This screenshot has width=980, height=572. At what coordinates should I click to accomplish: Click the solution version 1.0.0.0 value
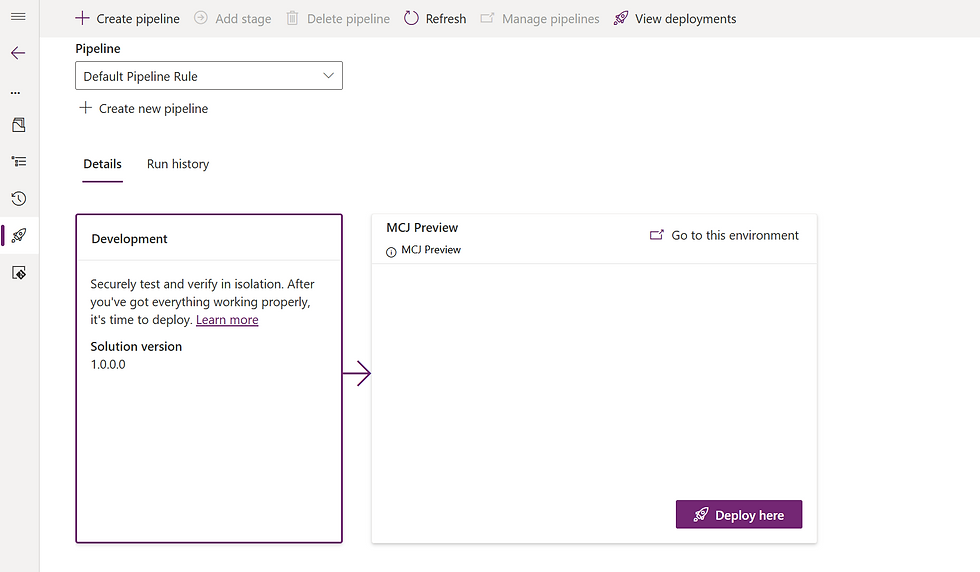click(x=108, y=364)
